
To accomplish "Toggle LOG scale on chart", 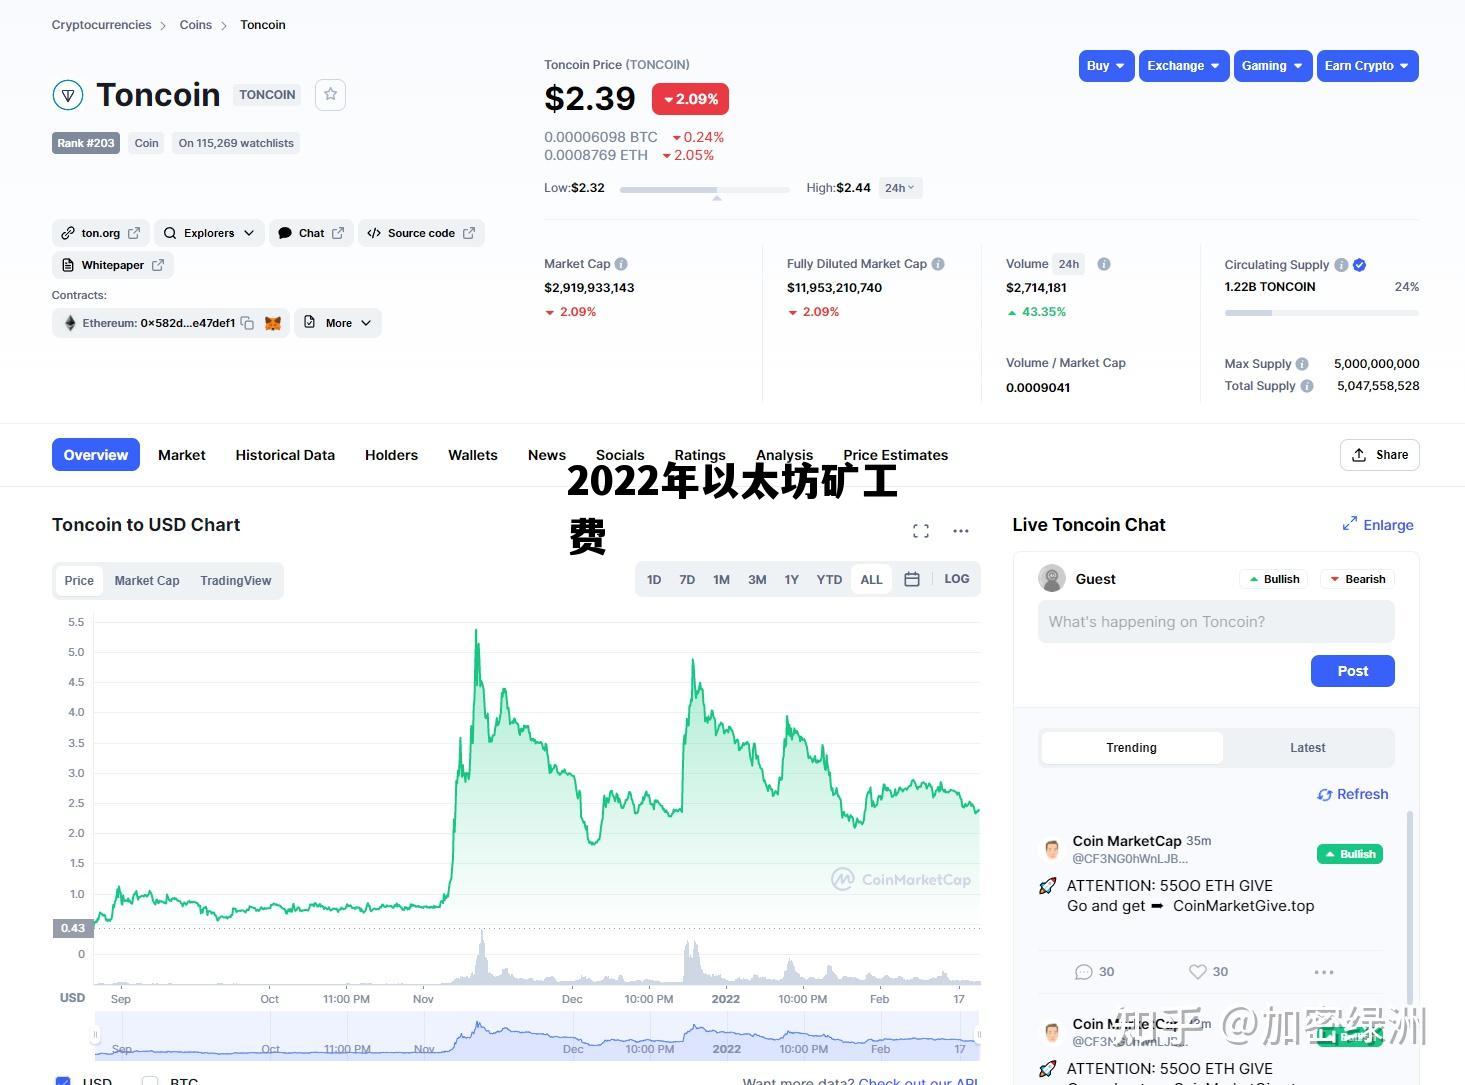I will coord(957,579).
